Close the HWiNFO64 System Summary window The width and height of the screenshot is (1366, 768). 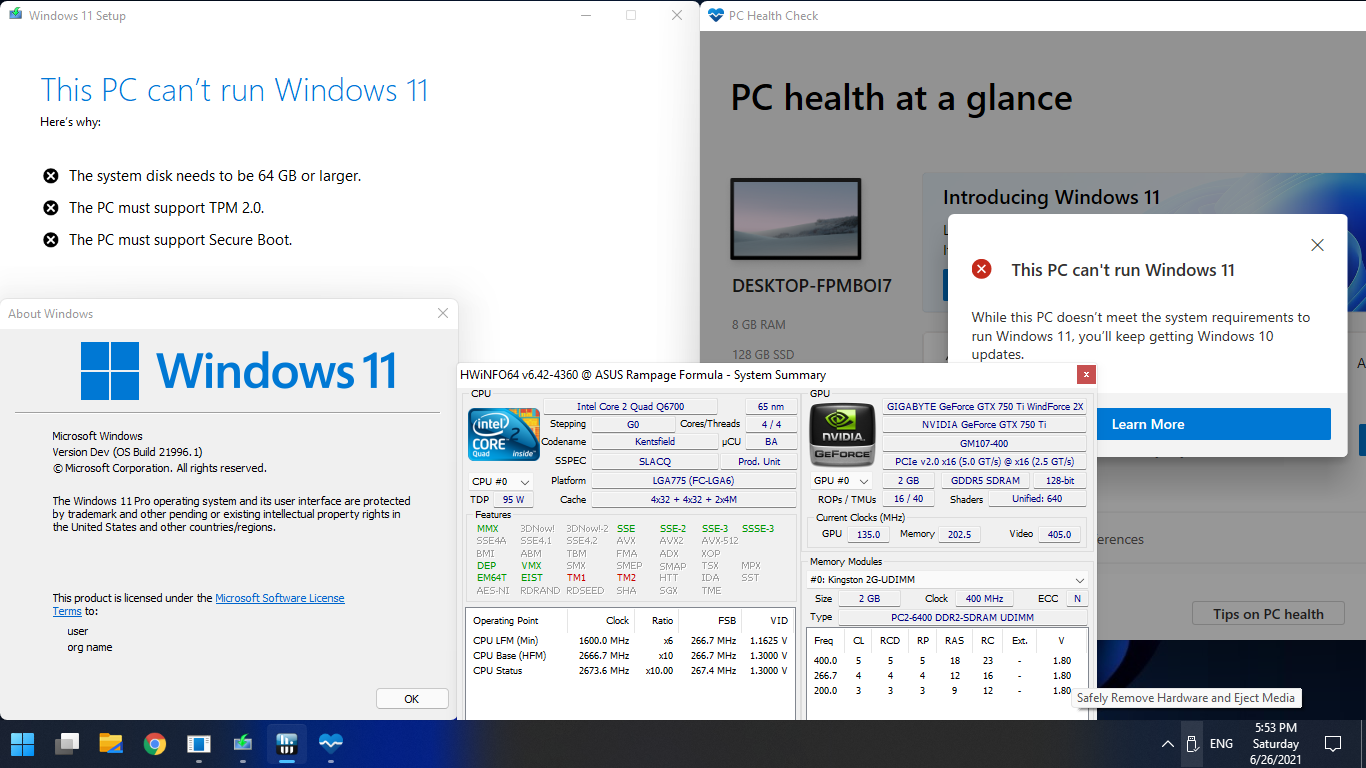[x=1086, y=375]
